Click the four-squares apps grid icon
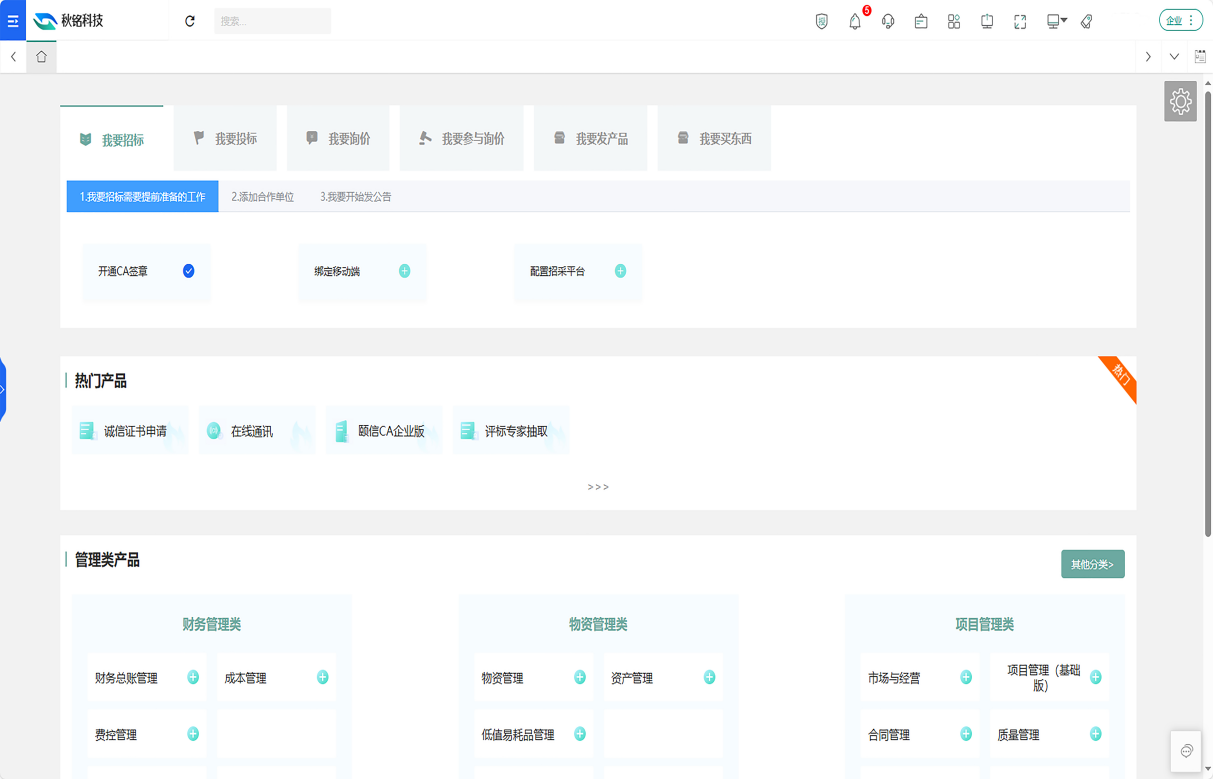The width and height of the screenshot is (1213, 779). pyautogui.click(x=954, y=21)
